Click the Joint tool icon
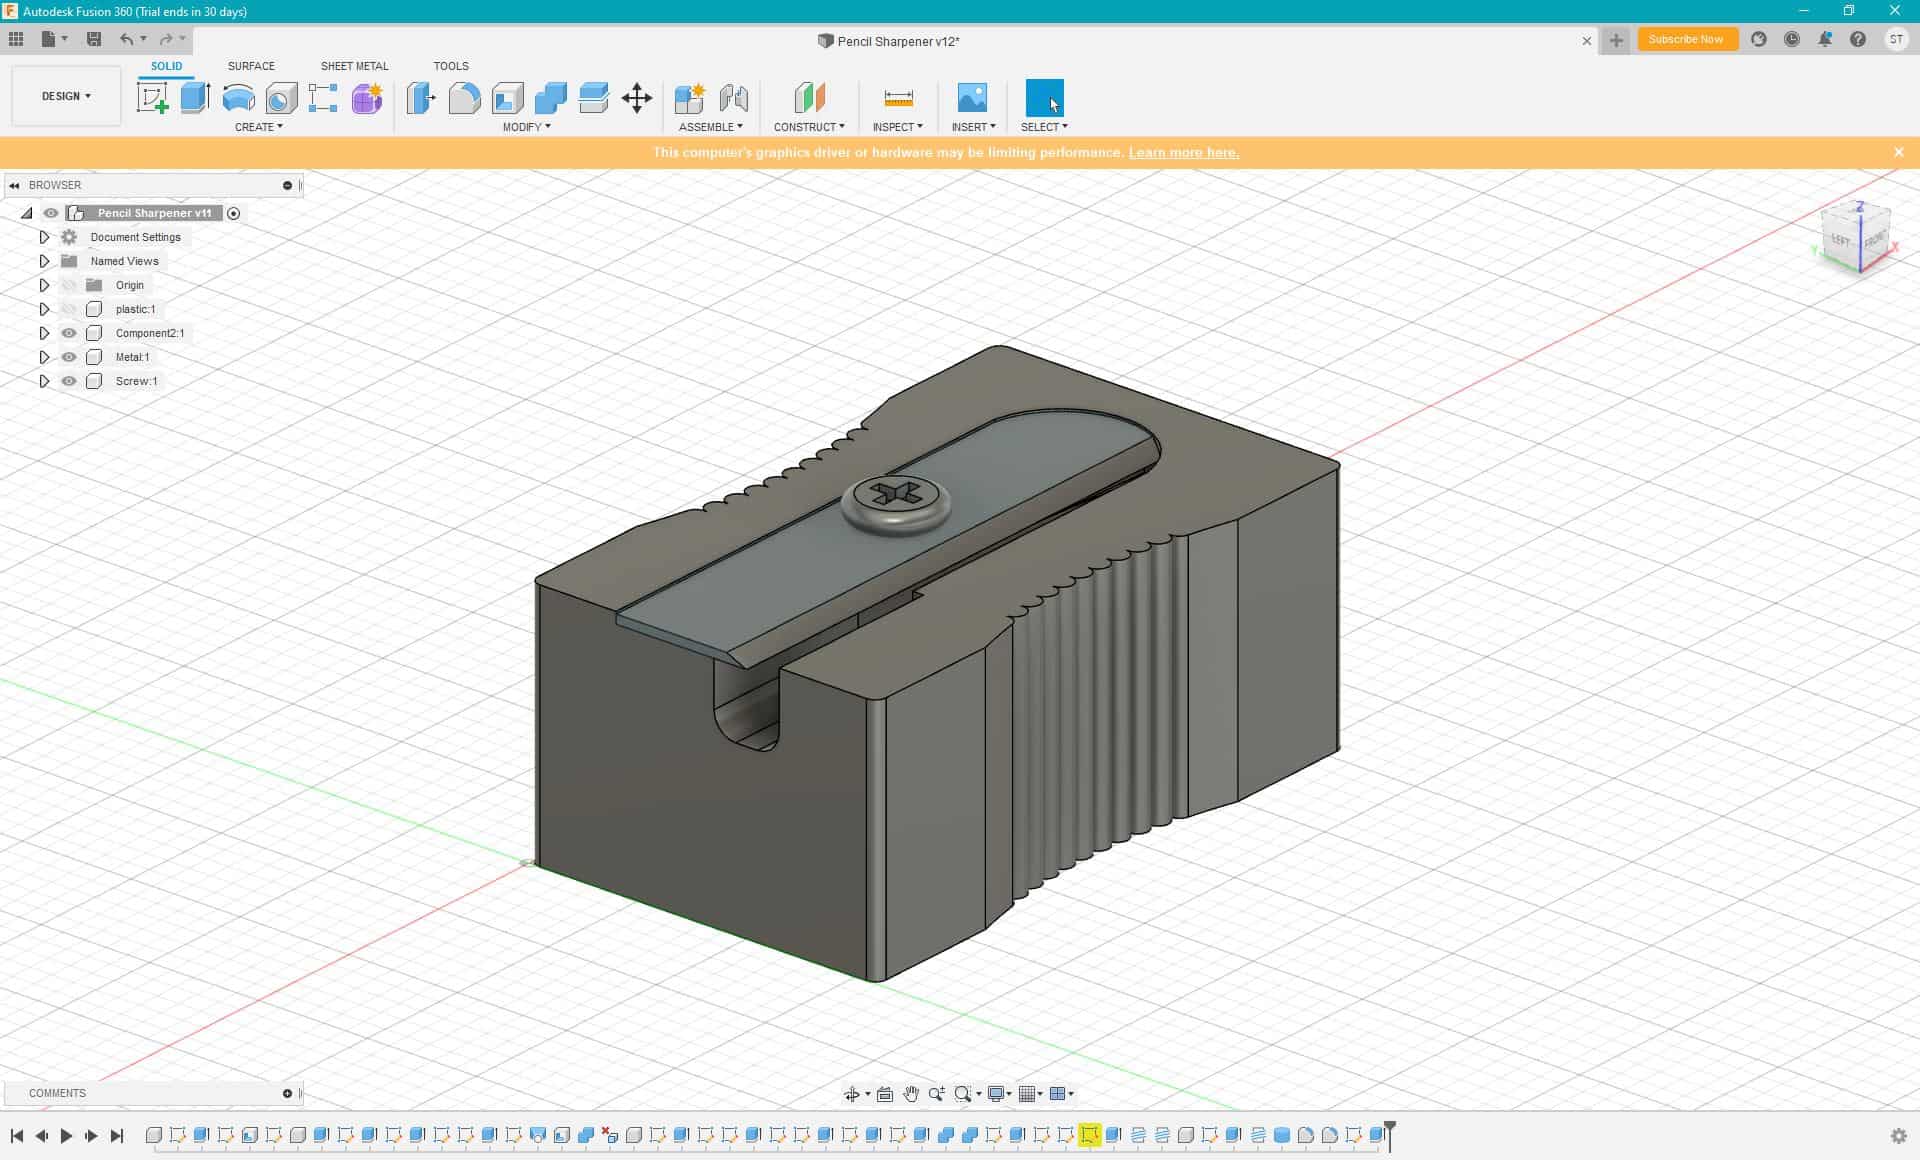 (733, 98)
